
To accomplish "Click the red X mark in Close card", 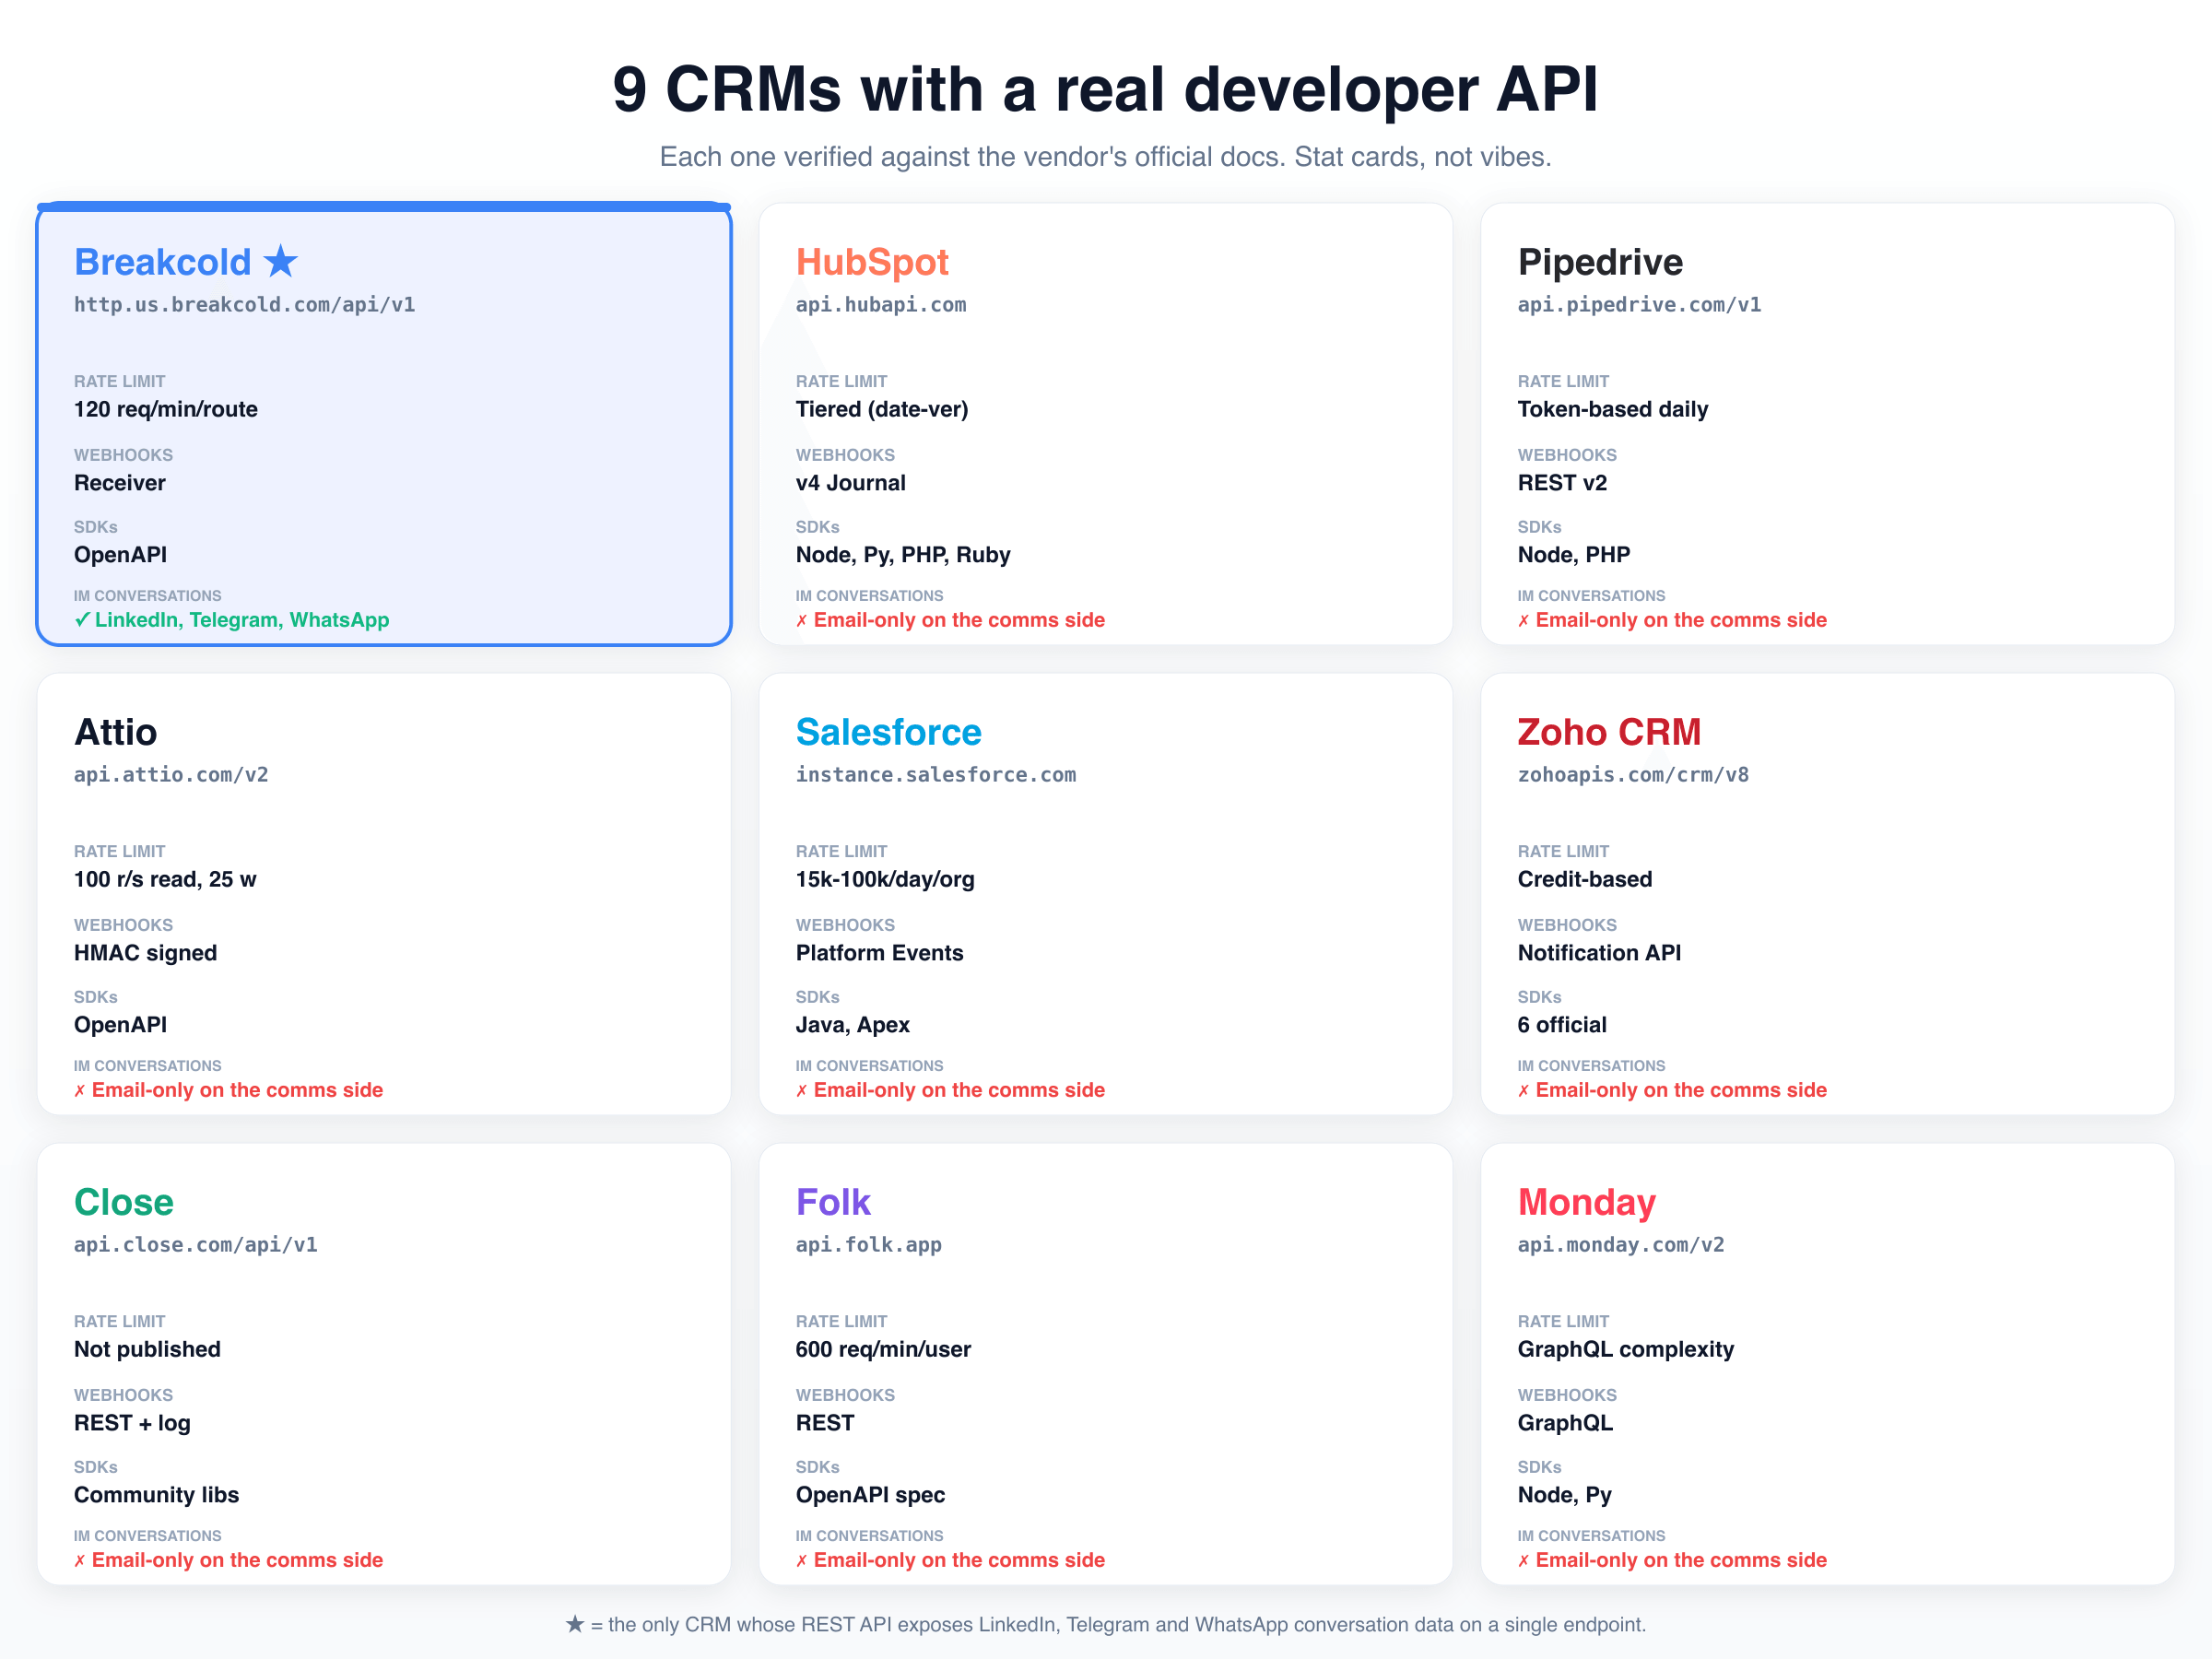I will (79, 1561).
